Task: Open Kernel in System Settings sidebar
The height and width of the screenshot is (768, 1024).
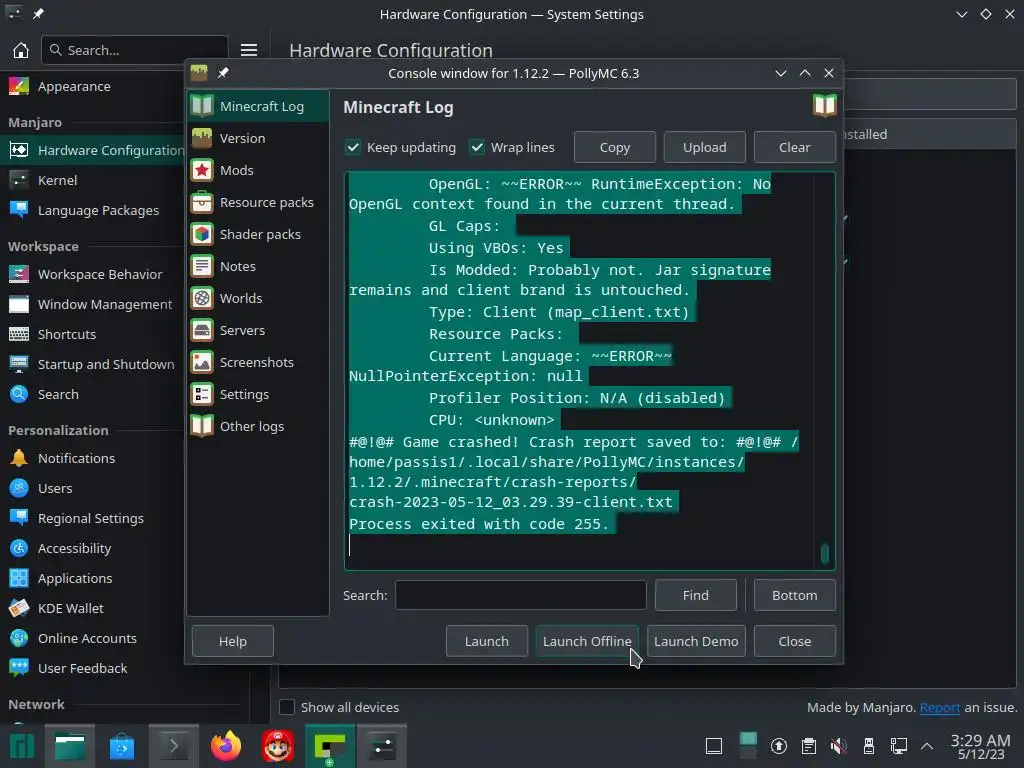Action: [x=92, y=180]
